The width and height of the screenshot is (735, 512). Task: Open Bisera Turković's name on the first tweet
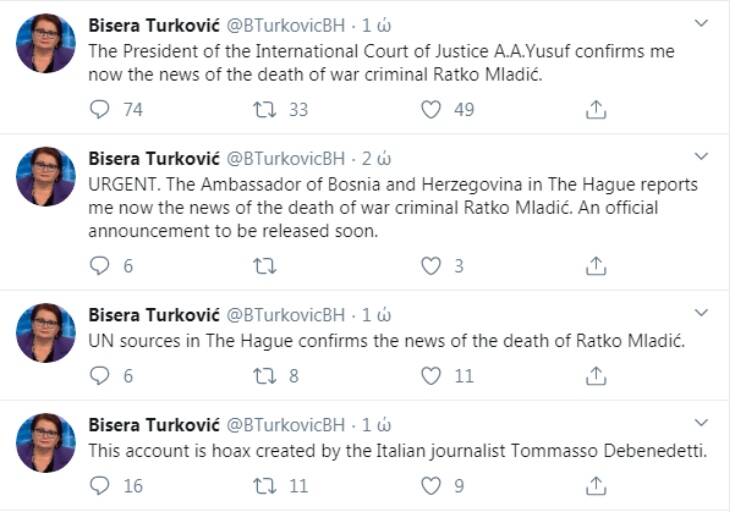pyautogui.click(x=149, y=23)
